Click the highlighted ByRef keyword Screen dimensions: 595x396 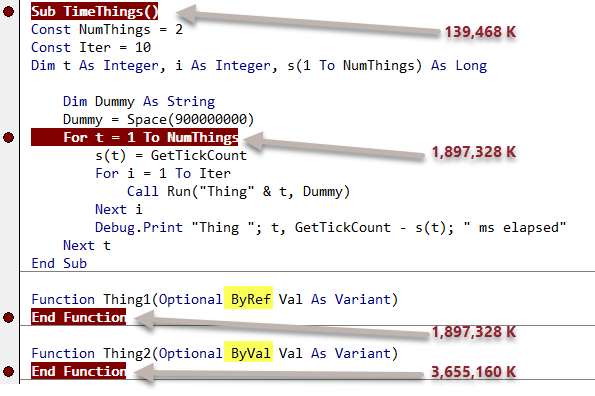[249, 299]
